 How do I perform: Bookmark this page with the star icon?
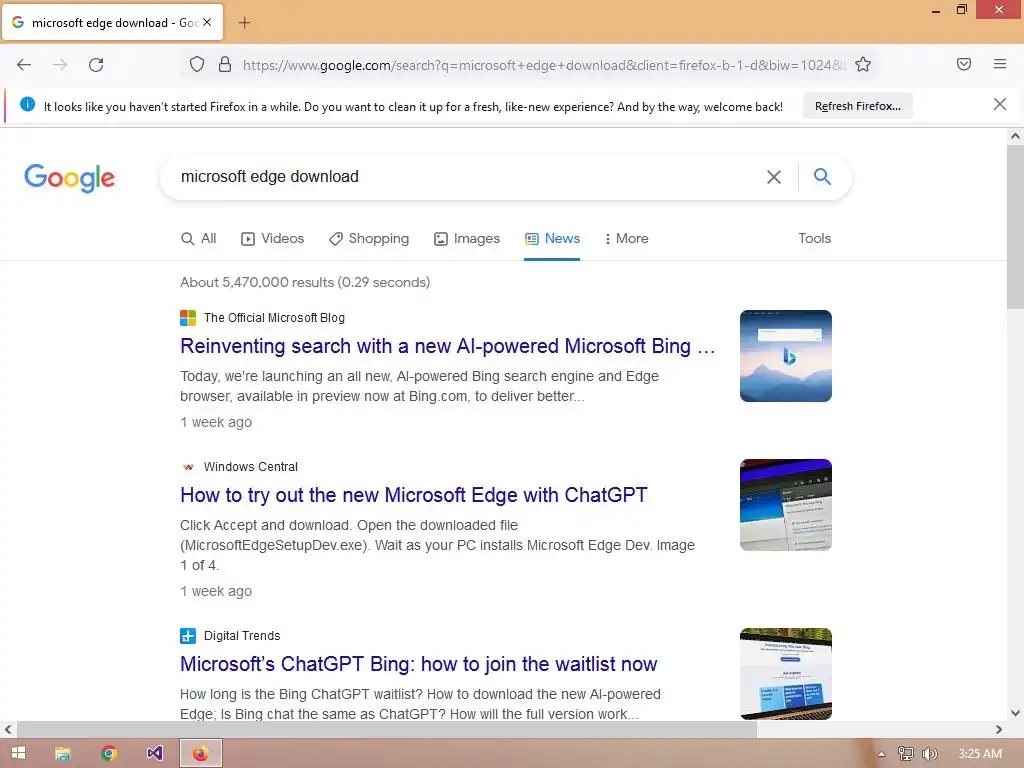click(863, 65)
